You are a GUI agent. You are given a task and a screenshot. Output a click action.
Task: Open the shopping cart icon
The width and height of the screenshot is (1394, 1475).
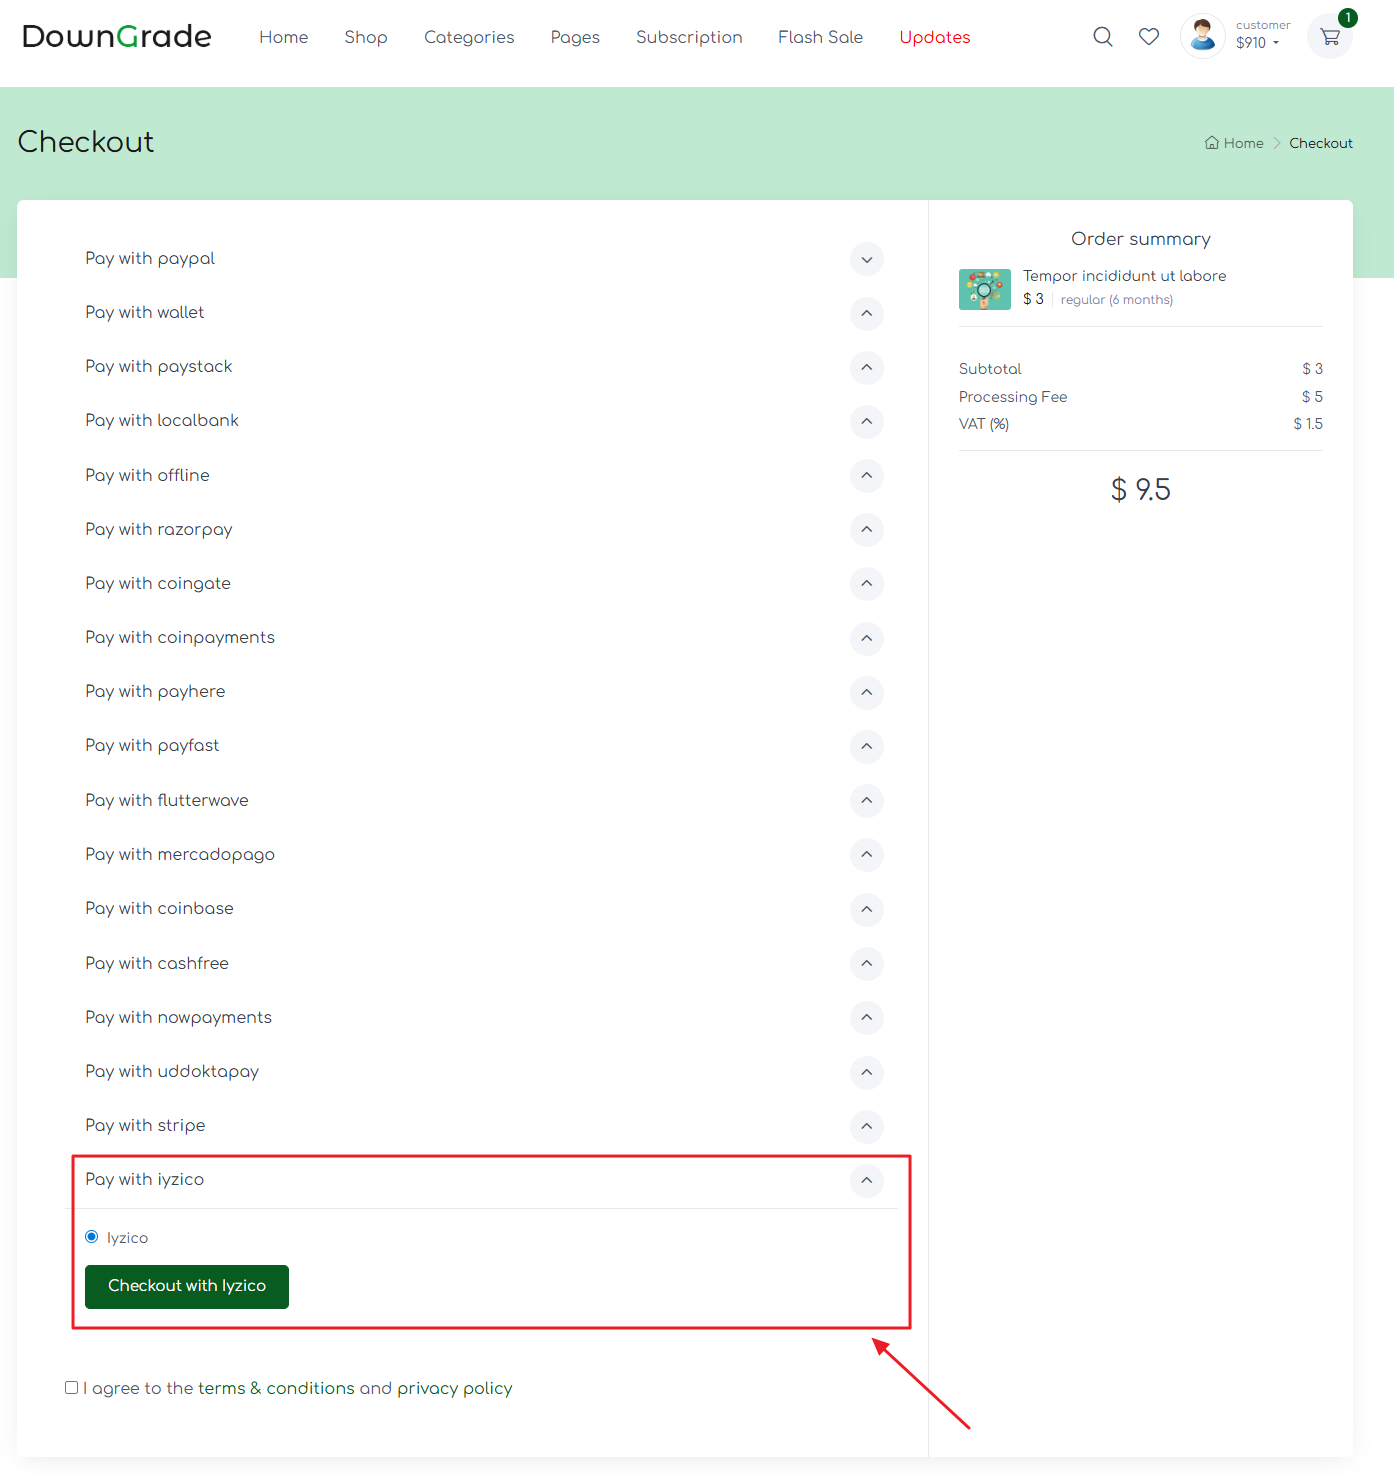[1329, 37]
